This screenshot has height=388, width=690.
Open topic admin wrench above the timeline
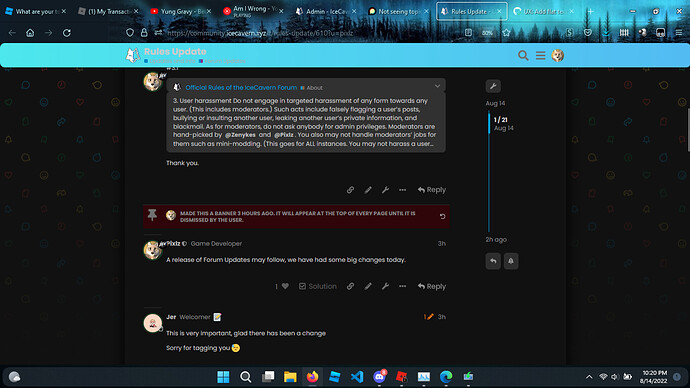(x=493, y=86)
